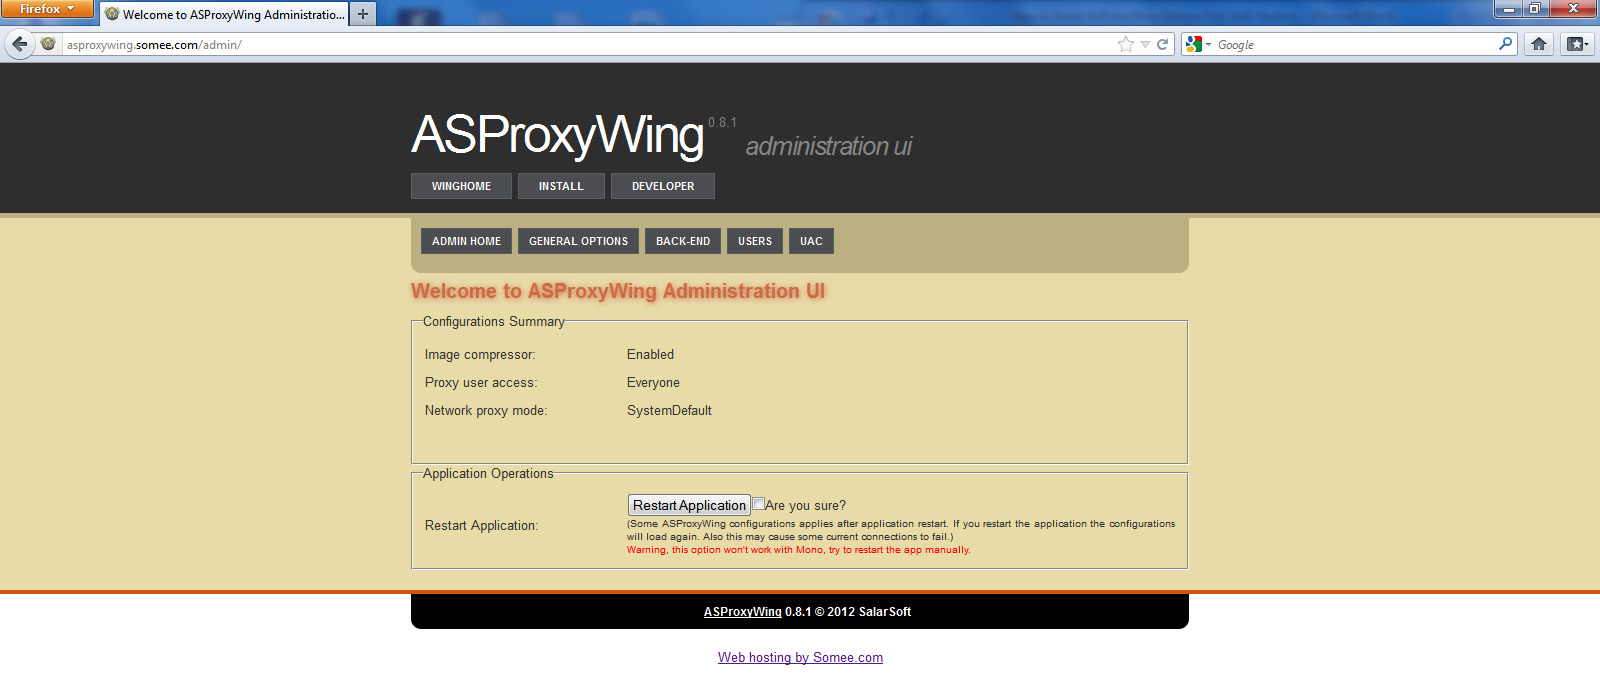Click the Restart Application button
The height and width of the screenshot is (686, 1600).
pos(689,505)
